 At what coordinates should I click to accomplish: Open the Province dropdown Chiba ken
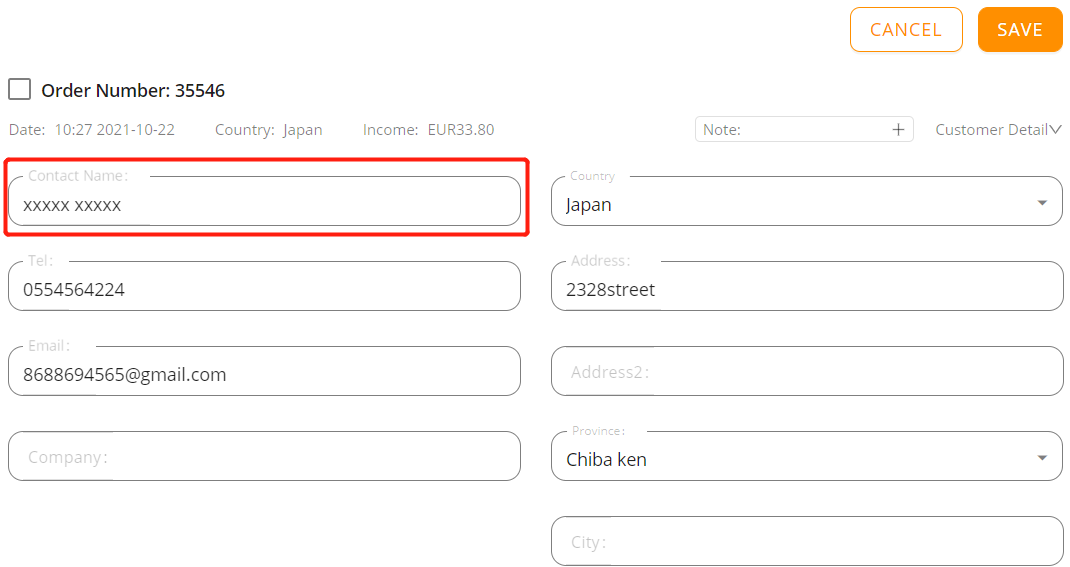coord(807,456)
